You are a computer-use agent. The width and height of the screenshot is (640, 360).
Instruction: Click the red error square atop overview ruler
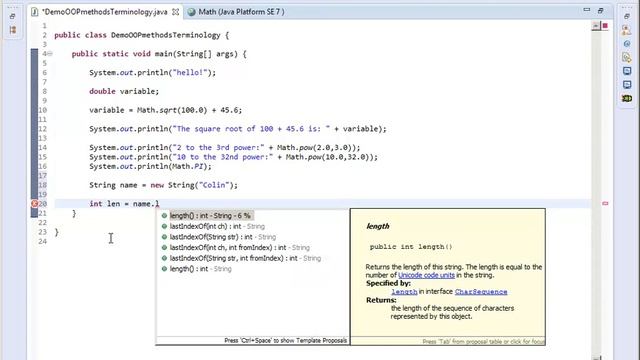pos(605,26)
